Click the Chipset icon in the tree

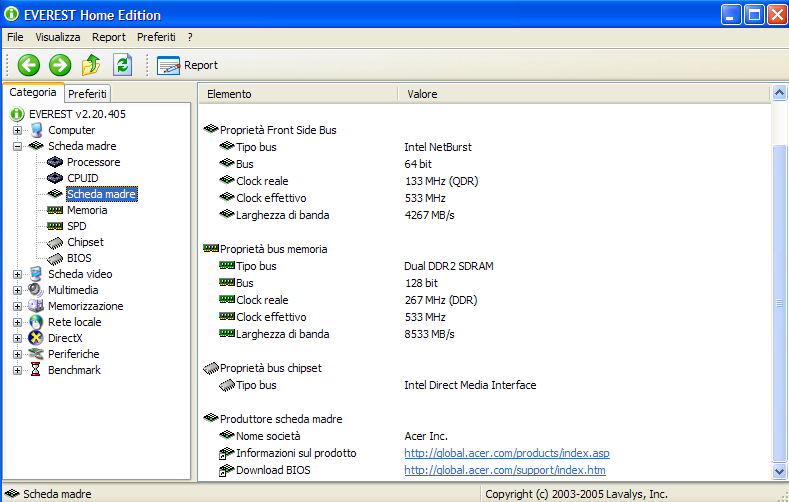pos(54,242)
